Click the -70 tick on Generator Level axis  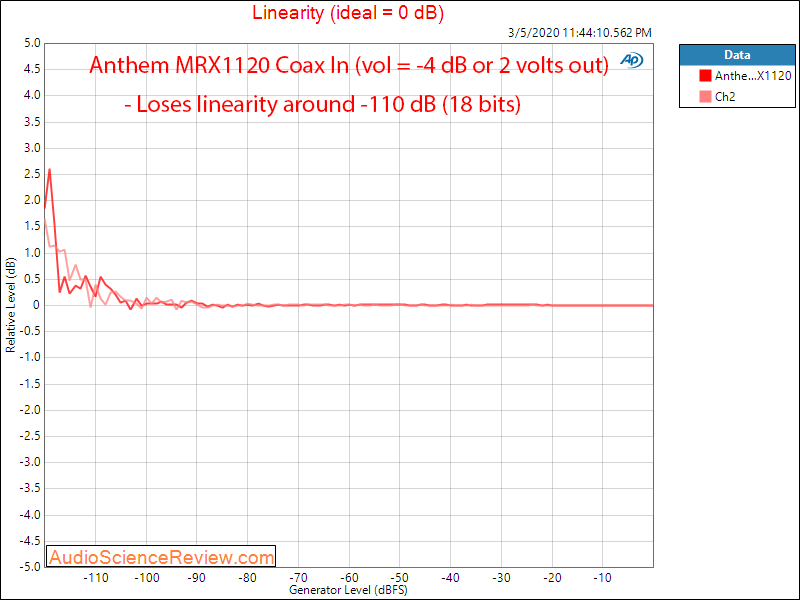click(298, 578)
